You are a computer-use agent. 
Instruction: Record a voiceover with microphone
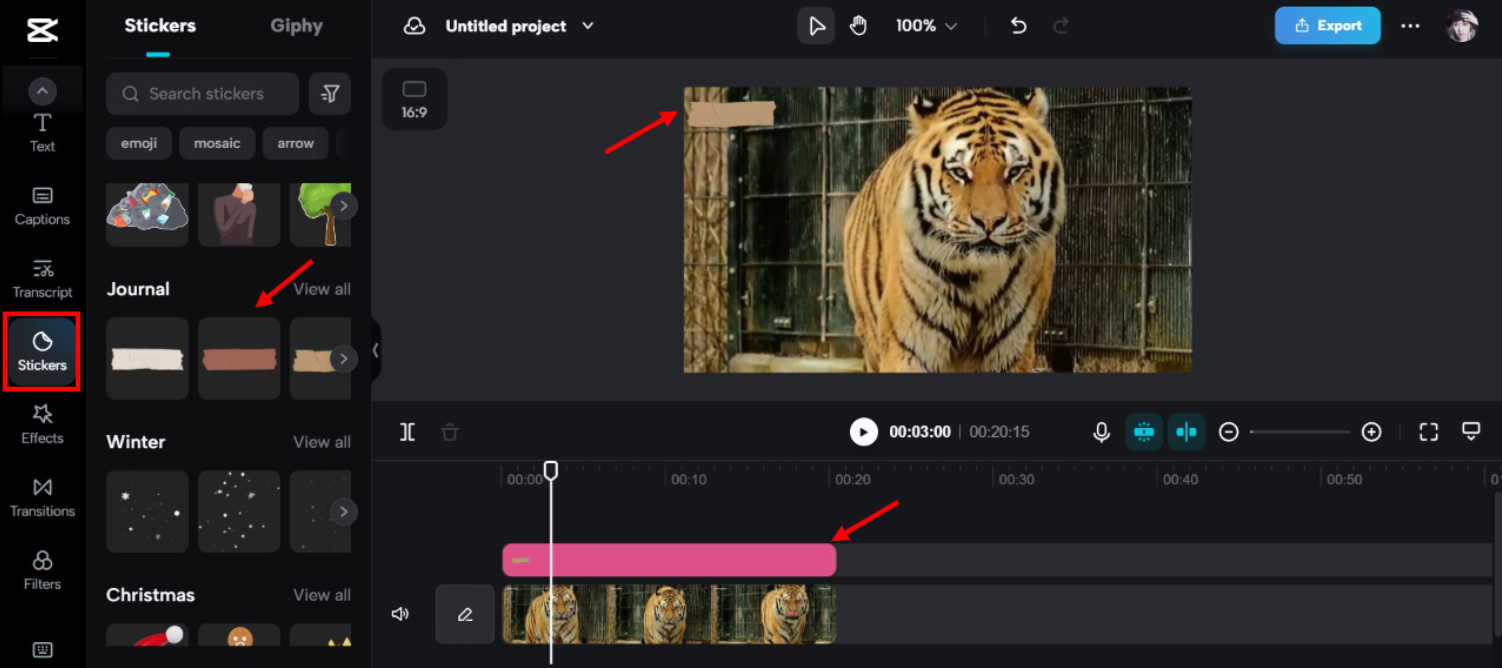tap(1101, 432)
